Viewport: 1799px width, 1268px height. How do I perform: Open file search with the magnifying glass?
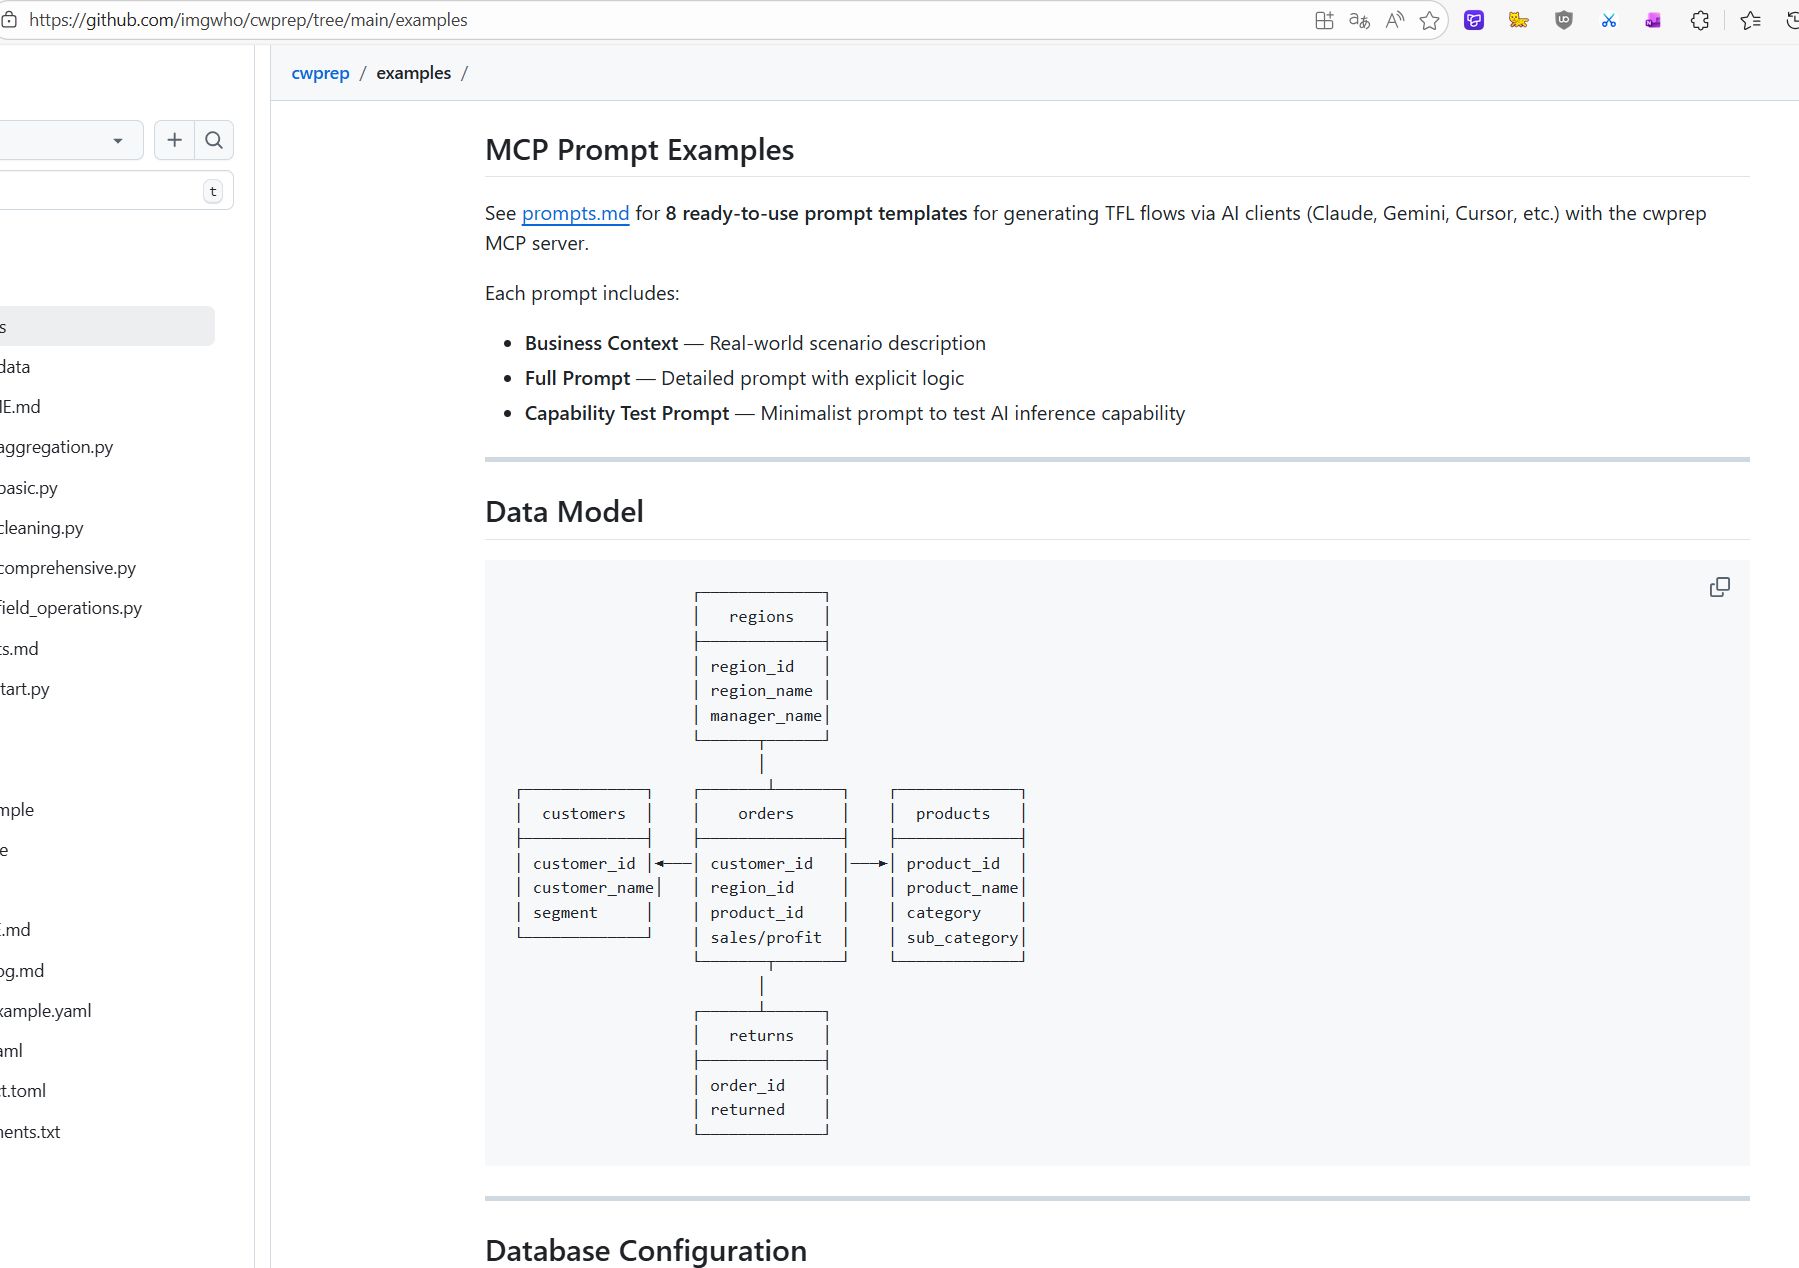click(213, 140)
